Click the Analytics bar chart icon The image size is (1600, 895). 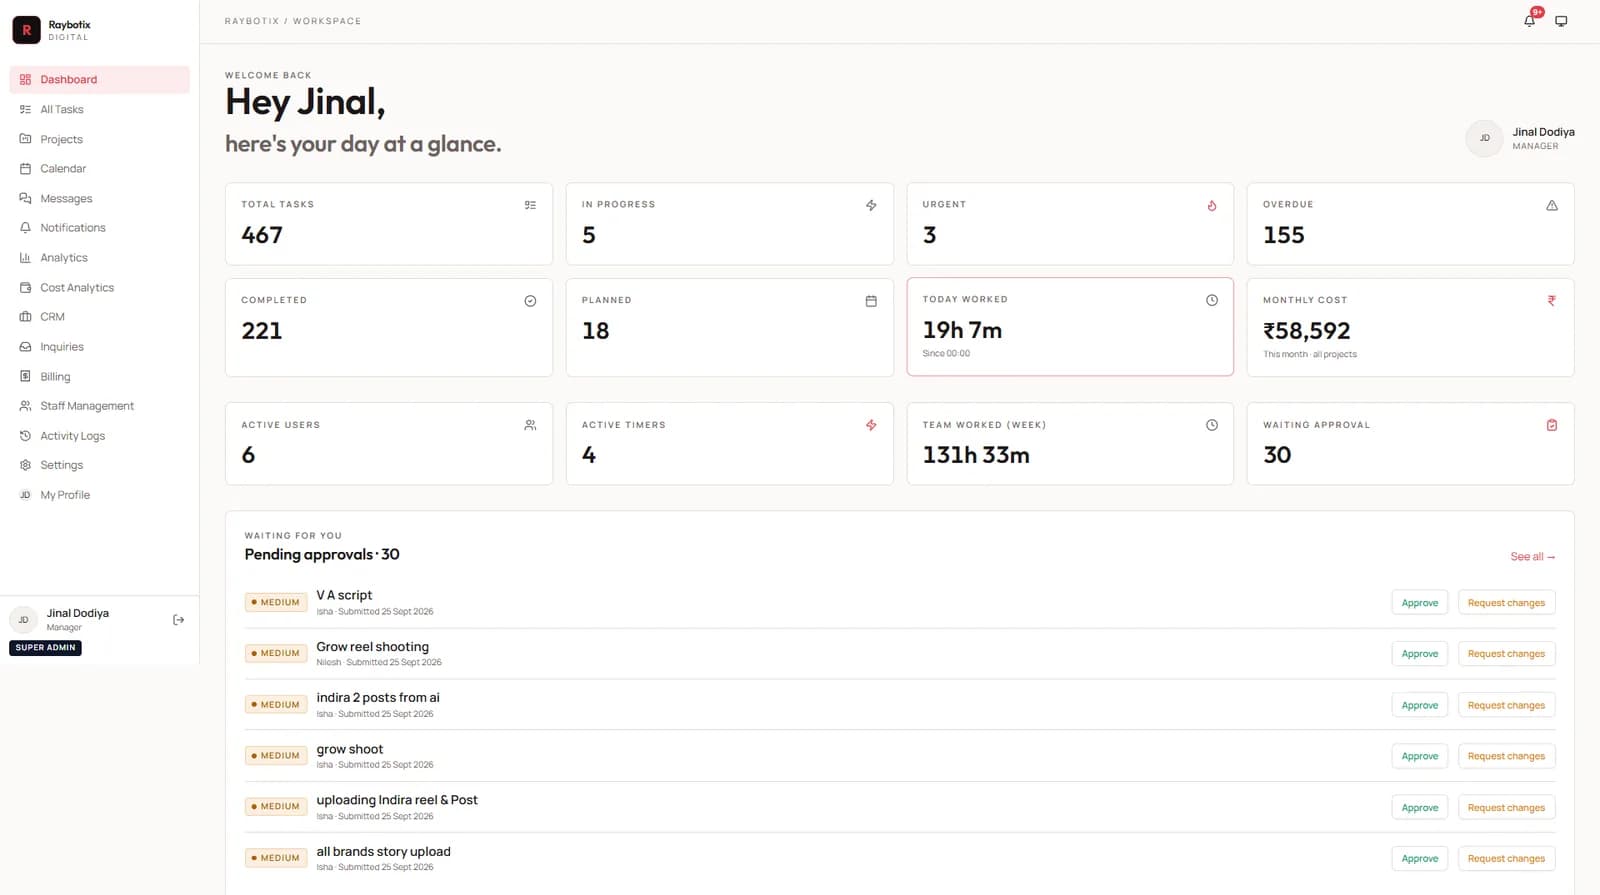25,258
